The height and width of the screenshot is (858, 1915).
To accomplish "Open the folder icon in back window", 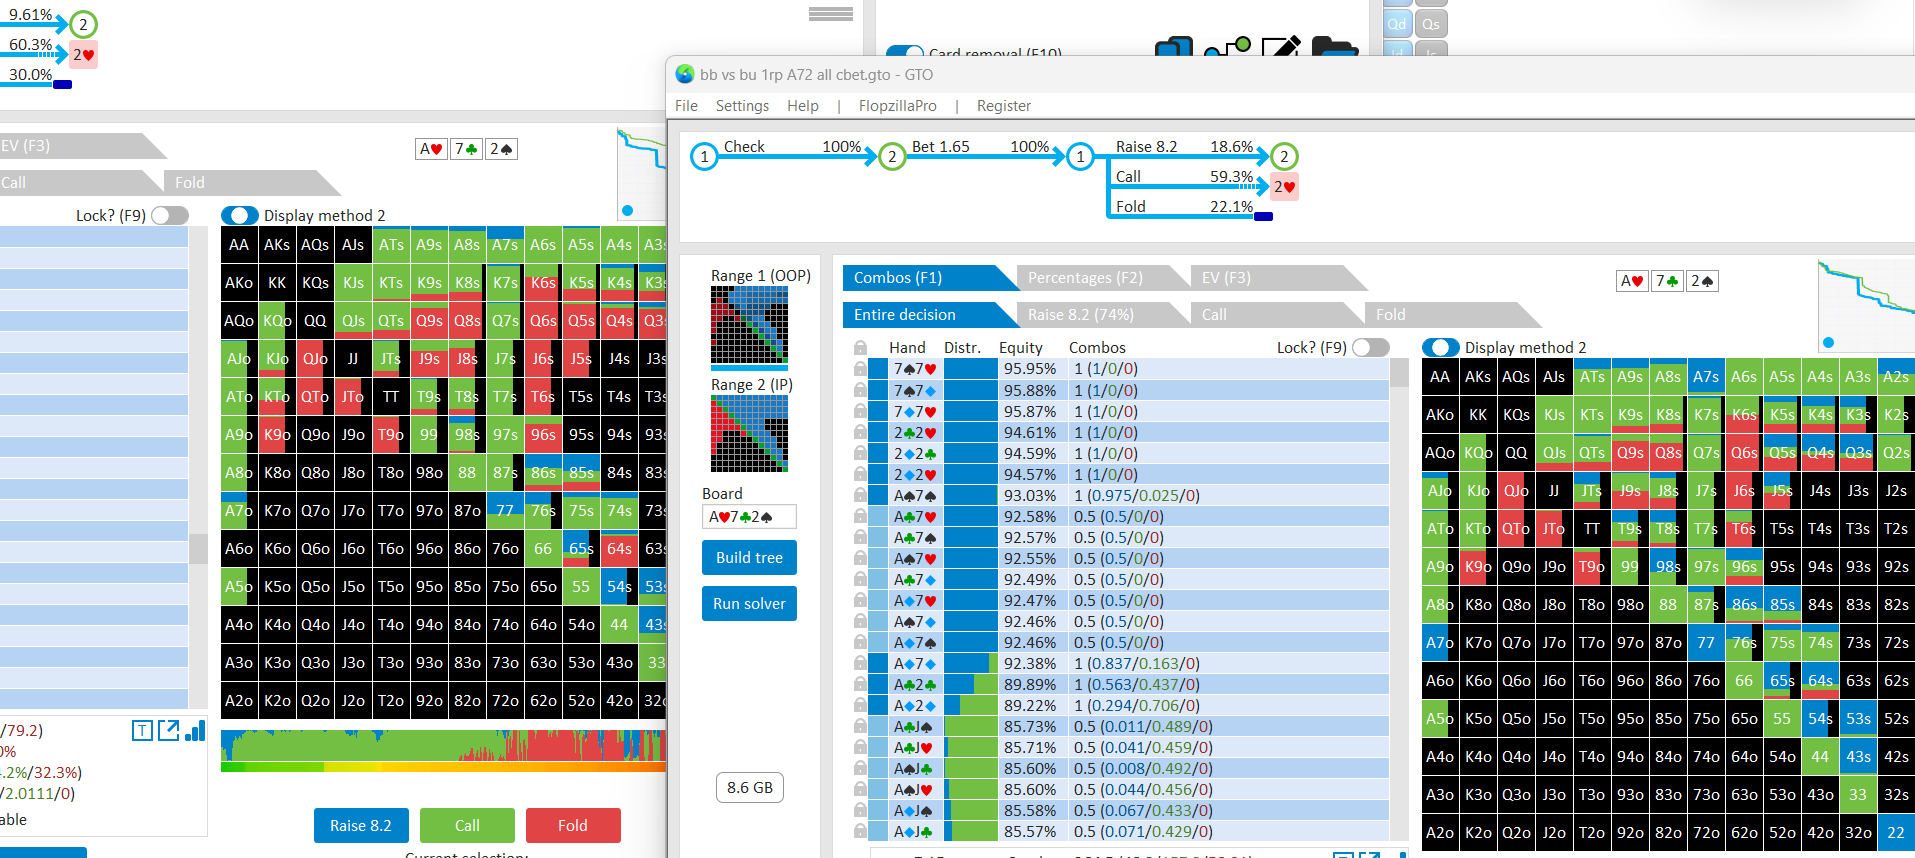I will point(1334,46).
